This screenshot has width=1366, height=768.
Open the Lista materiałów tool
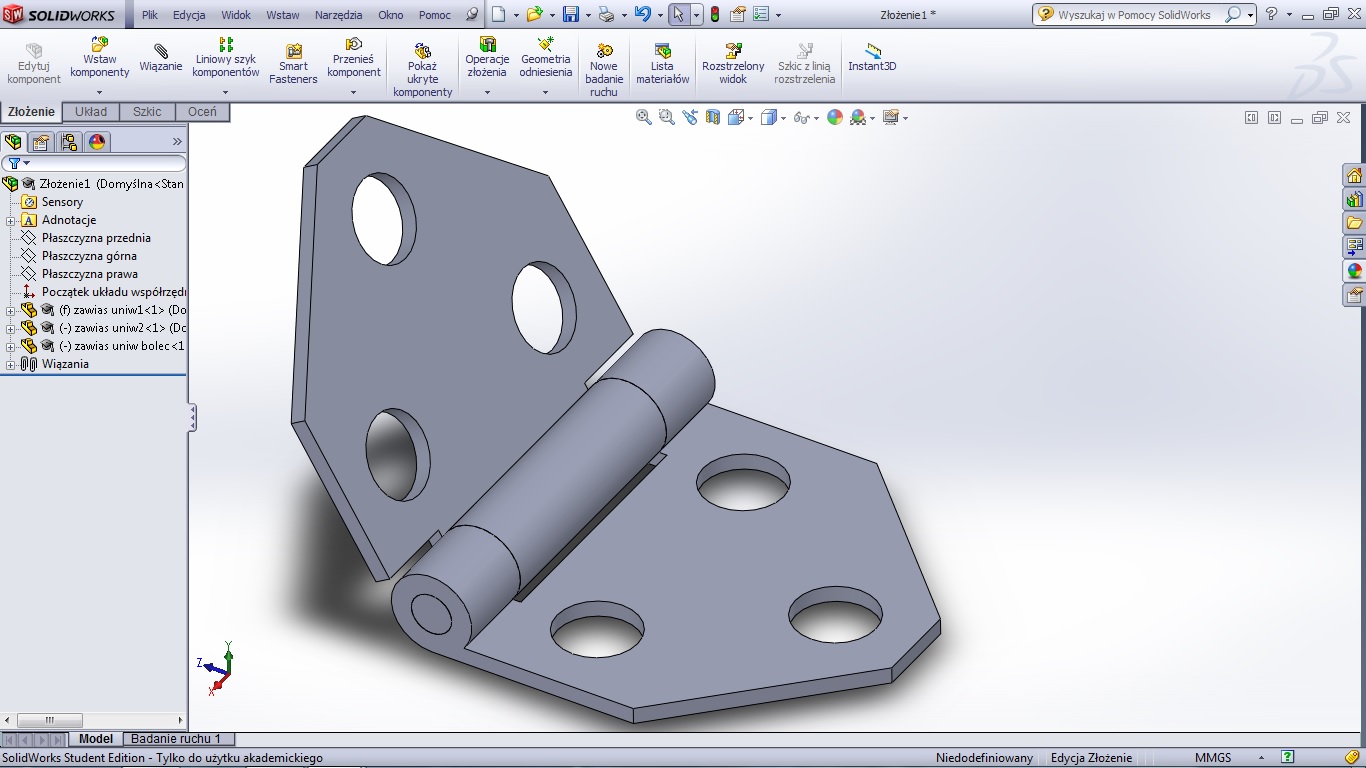coord(663,64)
